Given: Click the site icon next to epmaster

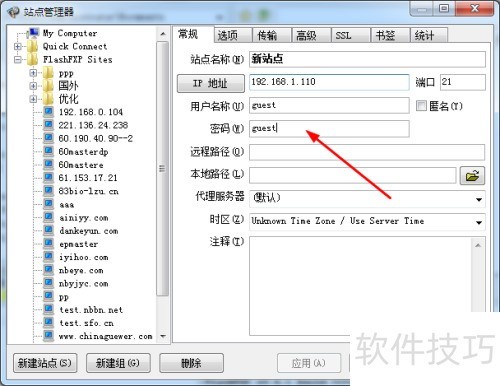Looking at the screenshot, I should [x=48, y=243].
